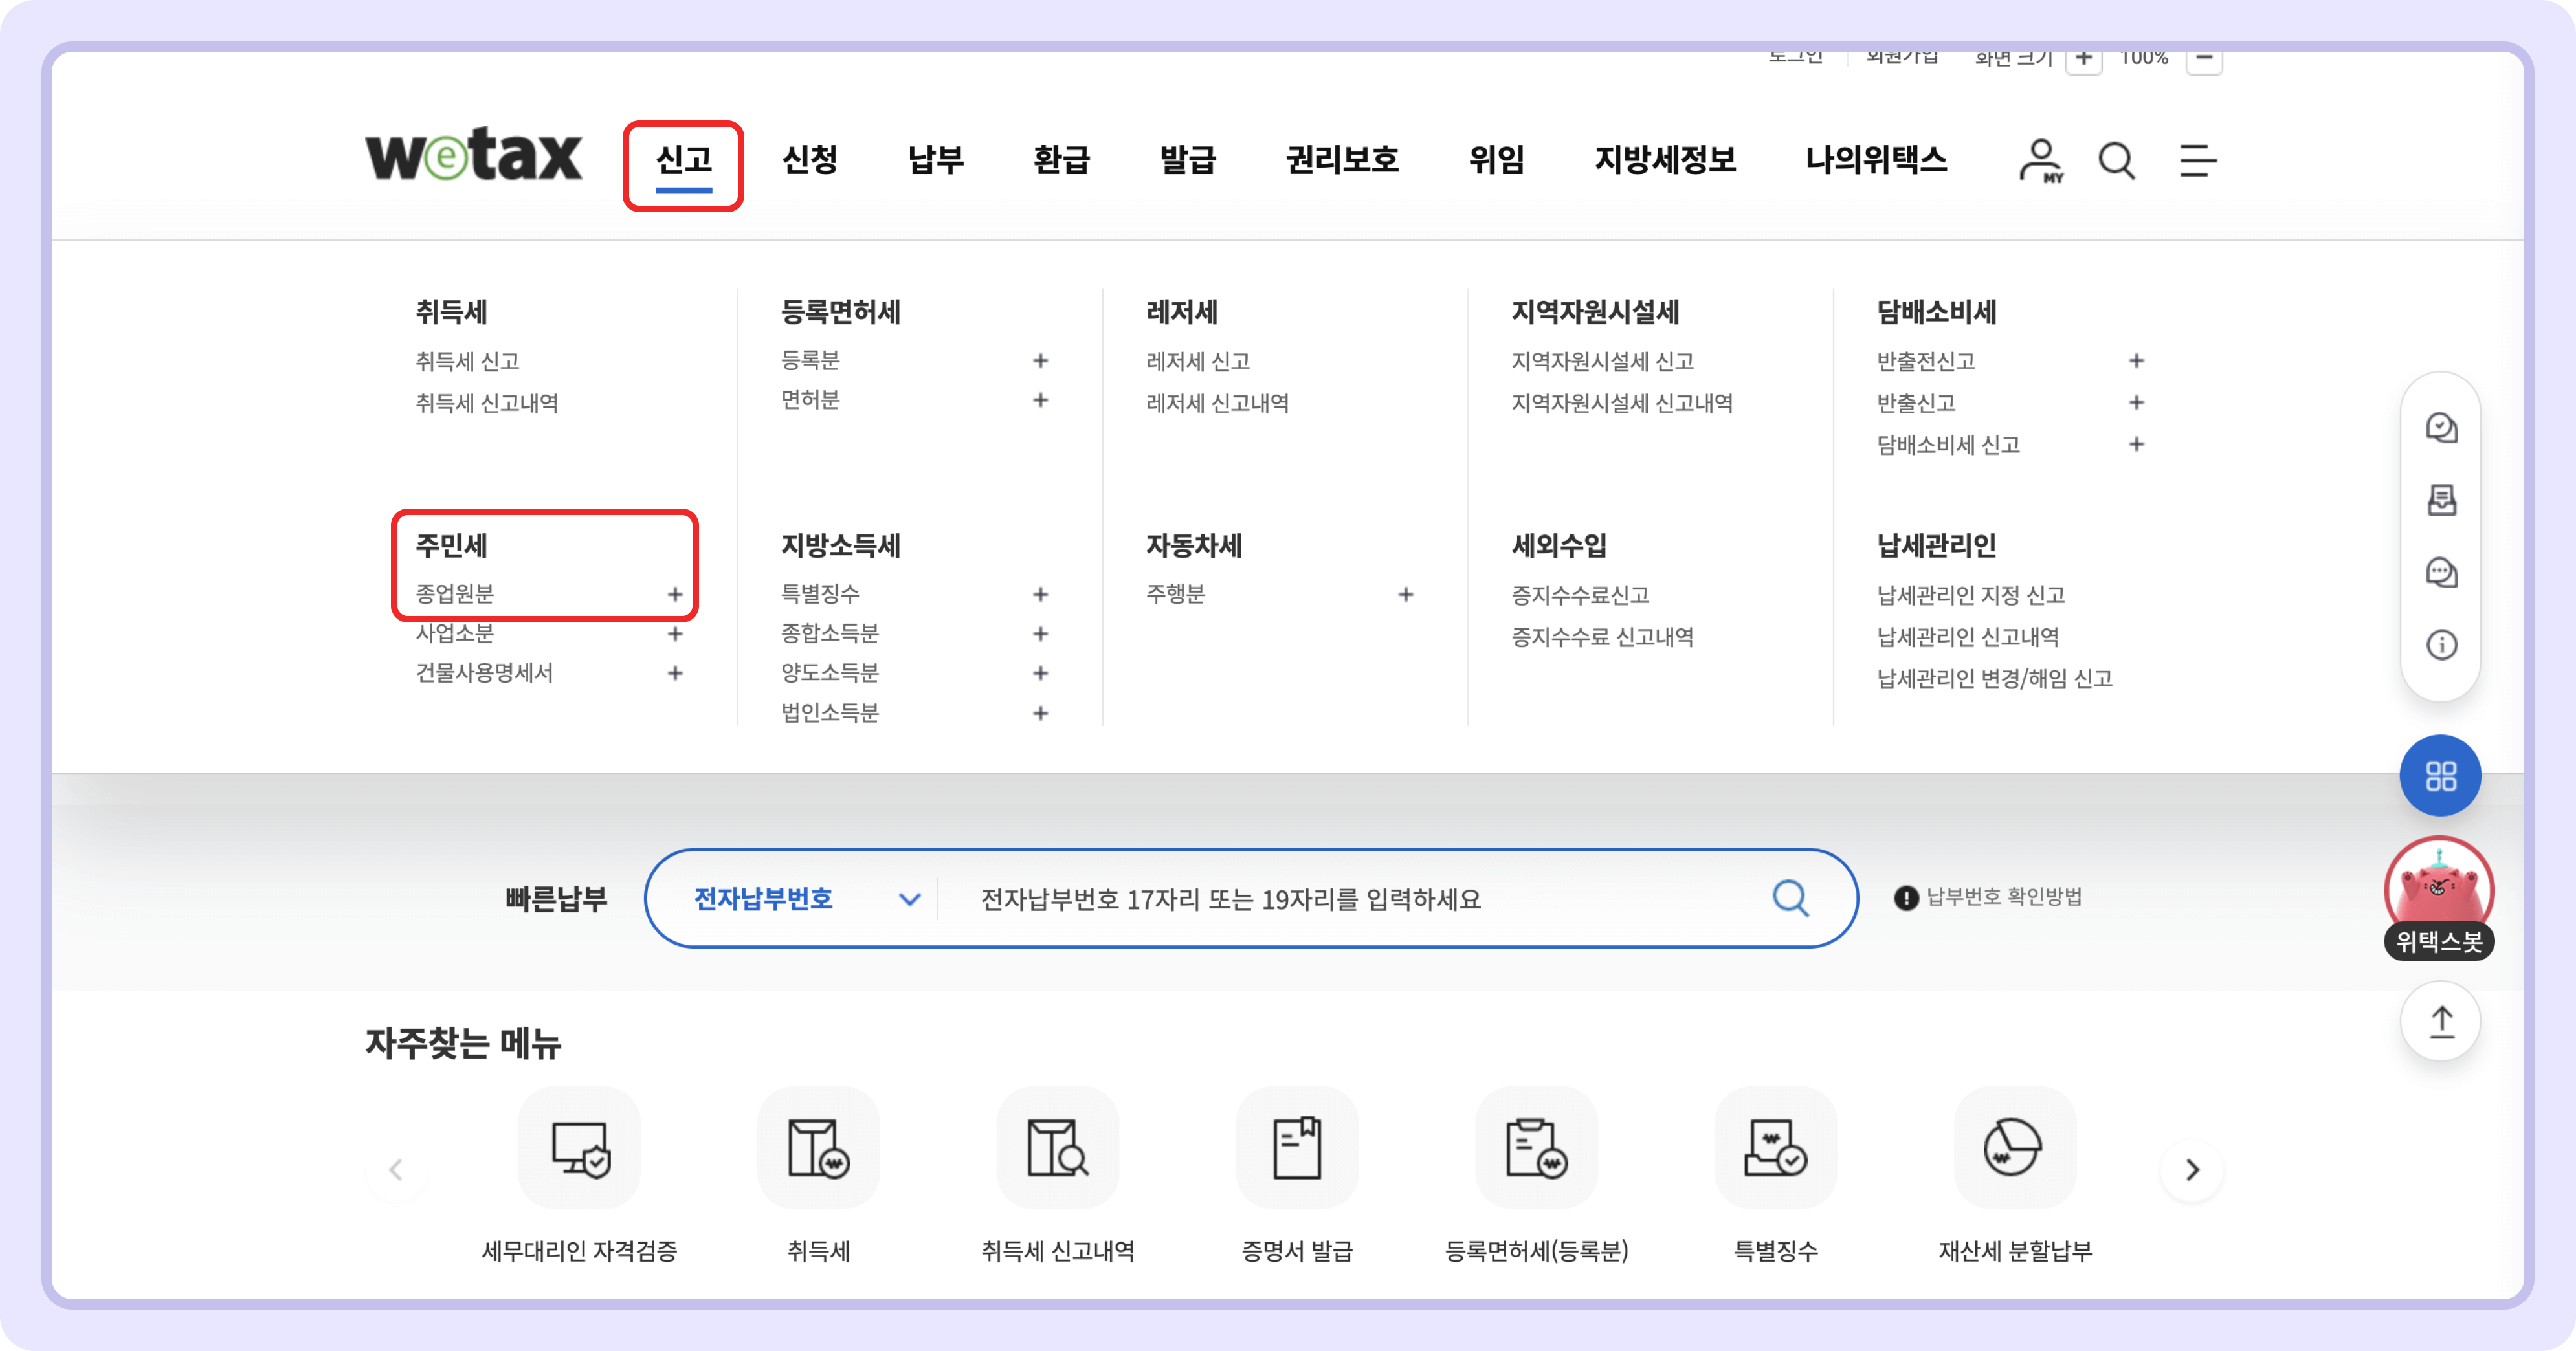Open the 전자납부번호 dropdown in 빠른납부

point(800,898)
